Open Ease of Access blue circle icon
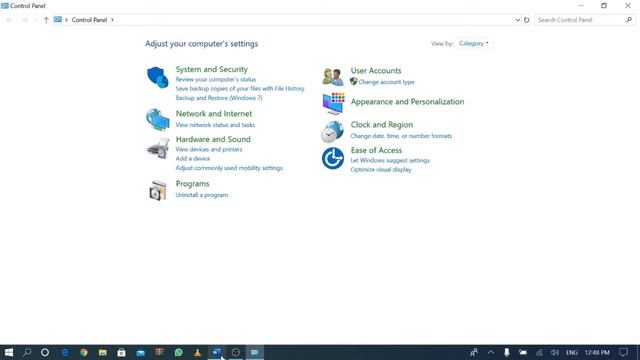The height and width of the screenshot is (360, 640). pyautogui.click(x=333, y=158)
